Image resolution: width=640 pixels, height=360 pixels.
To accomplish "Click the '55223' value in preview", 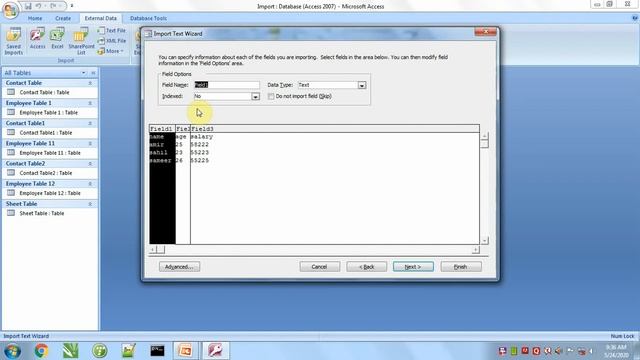I will [200, 153].
